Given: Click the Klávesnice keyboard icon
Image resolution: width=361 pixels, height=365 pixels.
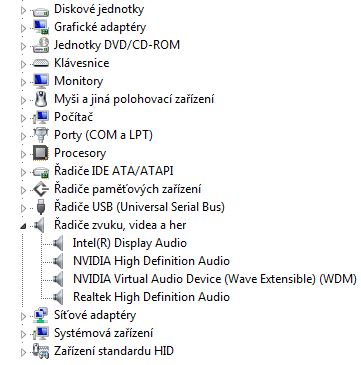Looking at the screenshot, I should [x=41, y=63].
